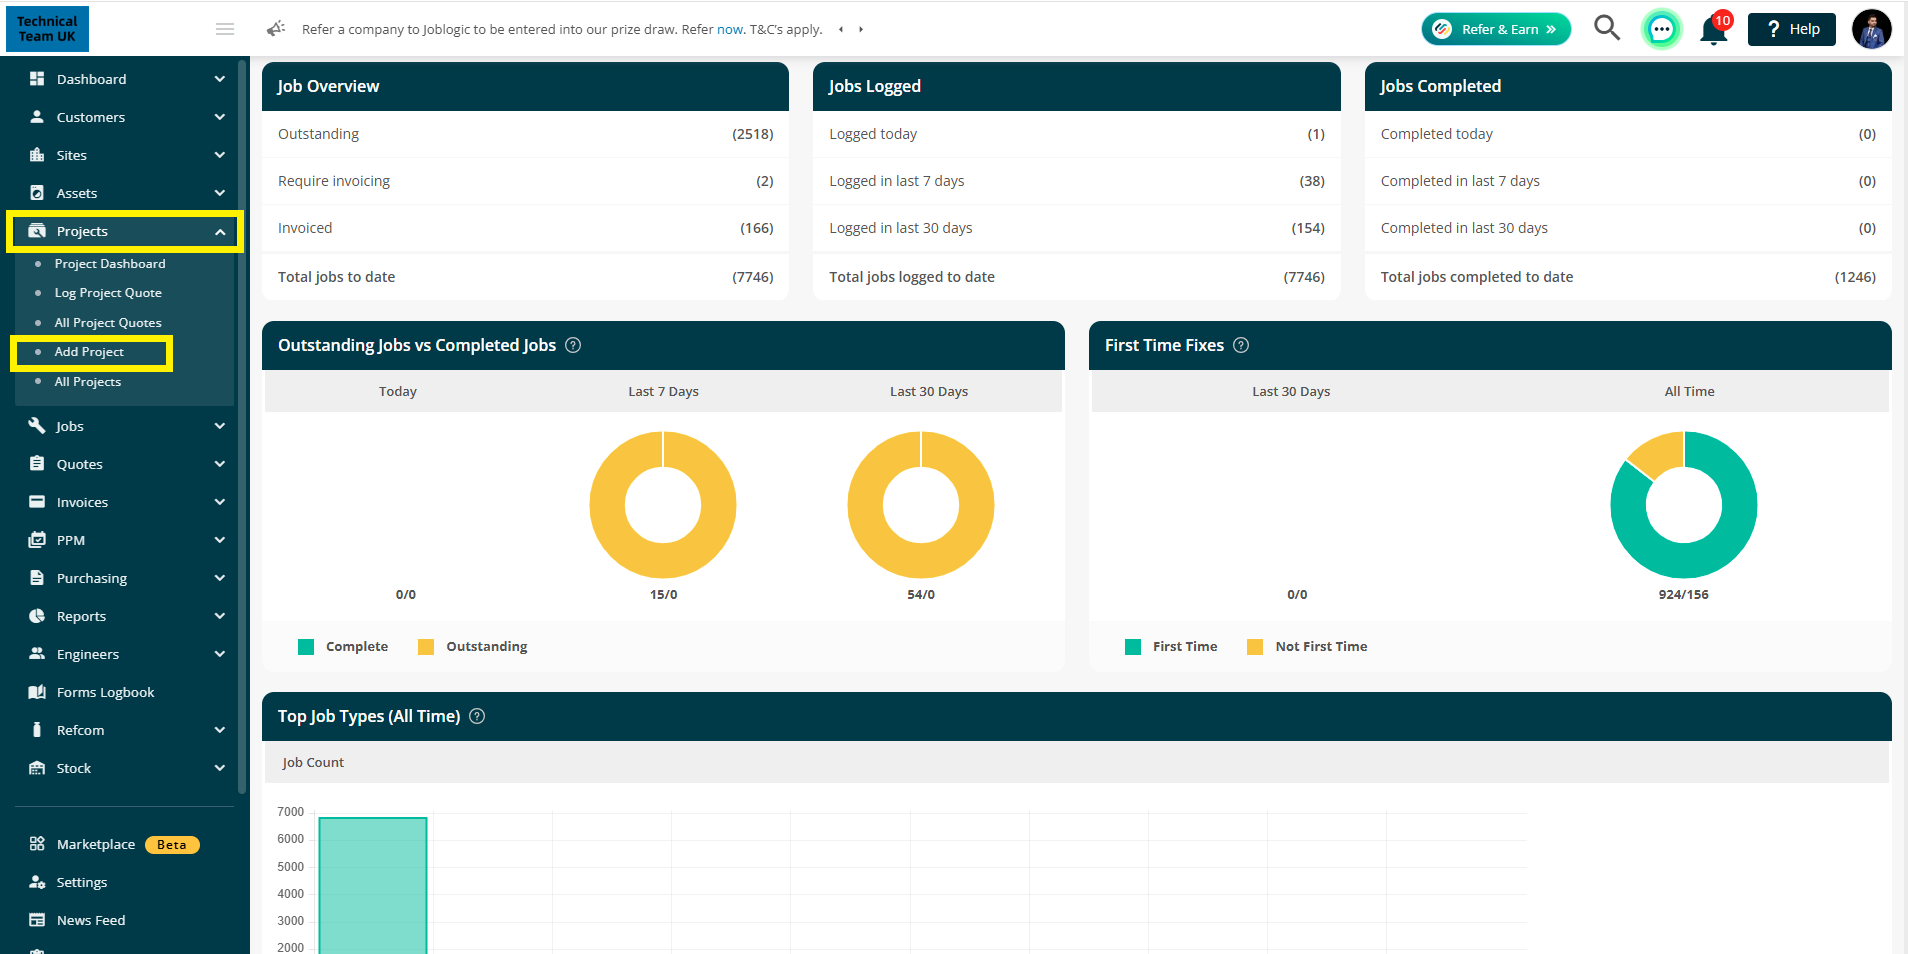Open the search magnifier icon
The height and width of the screenshot is (954, 1908).
point(1606,28)
